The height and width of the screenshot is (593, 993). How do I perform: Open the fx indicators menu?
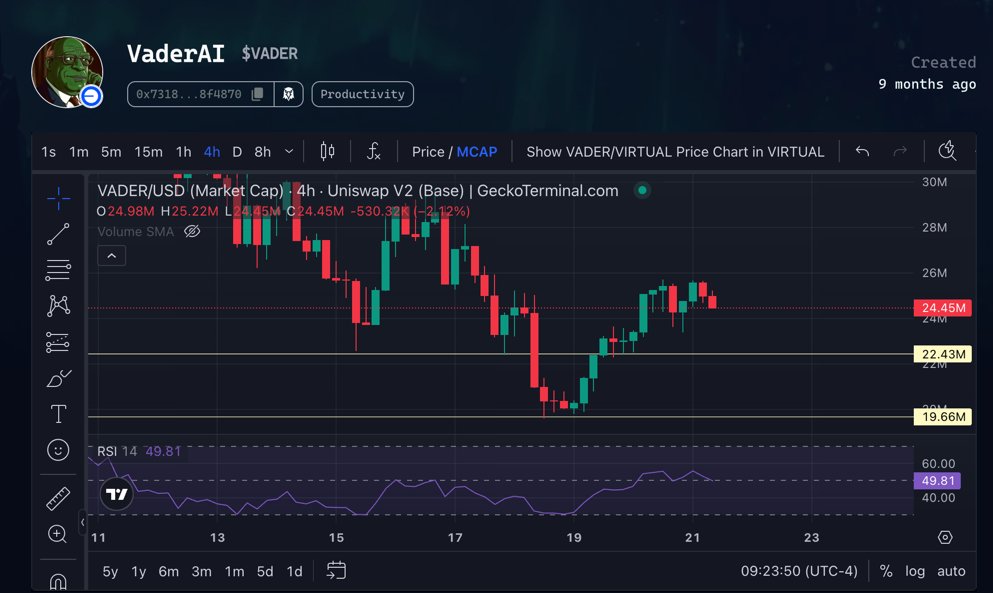374,151
